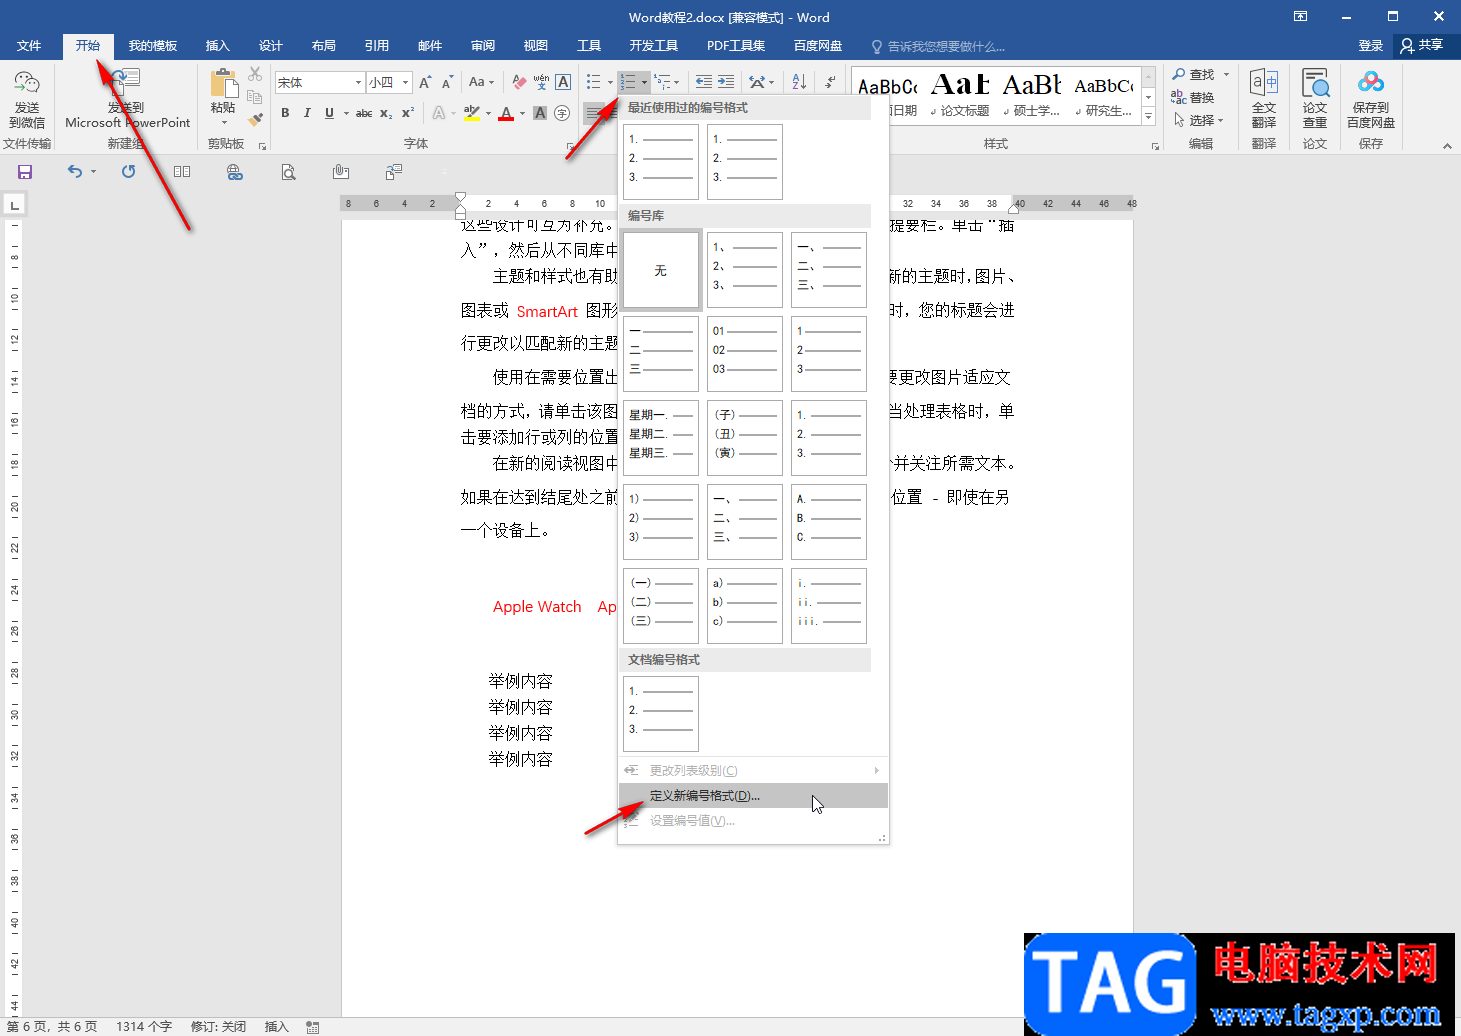Open the undo history dropdown arrow
Image resolution: width=1461 pixels, height=1036 pixels.
93,172
